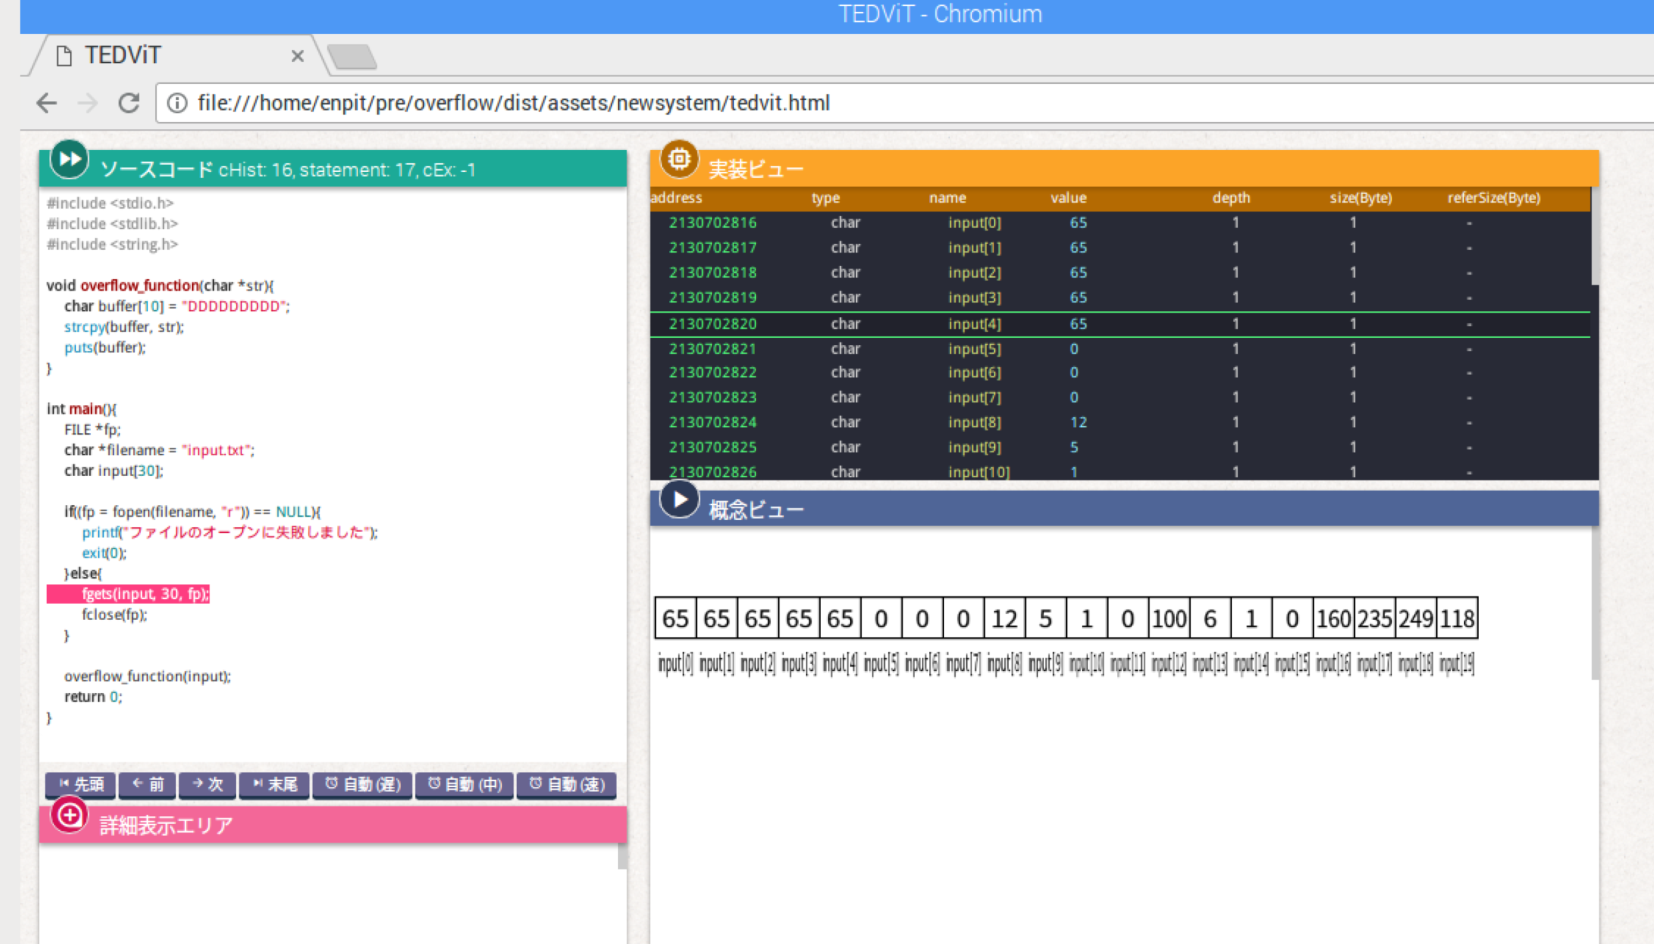Step back using the 前 button
The height and width of the screenshot is (944, 1654).
[148, 785]
